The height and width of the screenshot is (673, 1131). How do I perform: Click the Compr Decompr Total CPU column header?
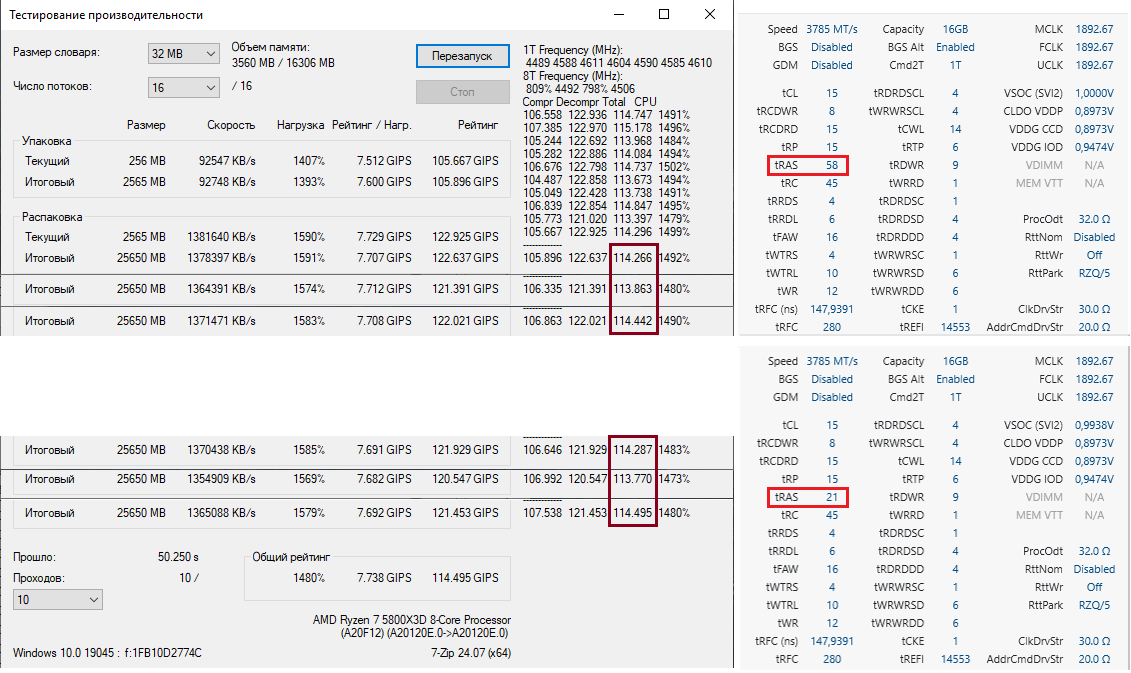pos(589,102)
